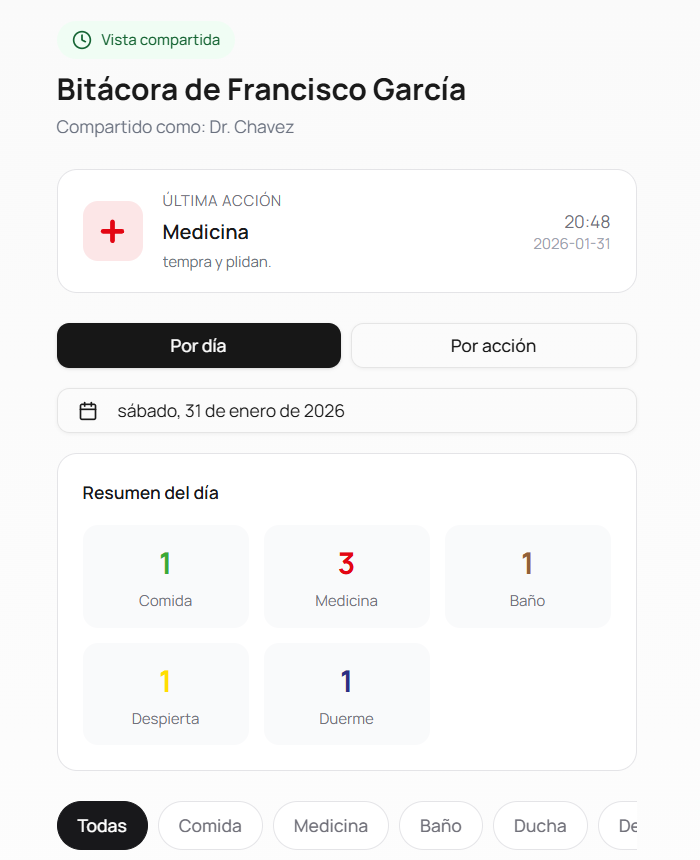This screenshot has height=860, width=700.
Task: Open the date picker showing sábado, 31 de enero
Action: pos(346,411)
